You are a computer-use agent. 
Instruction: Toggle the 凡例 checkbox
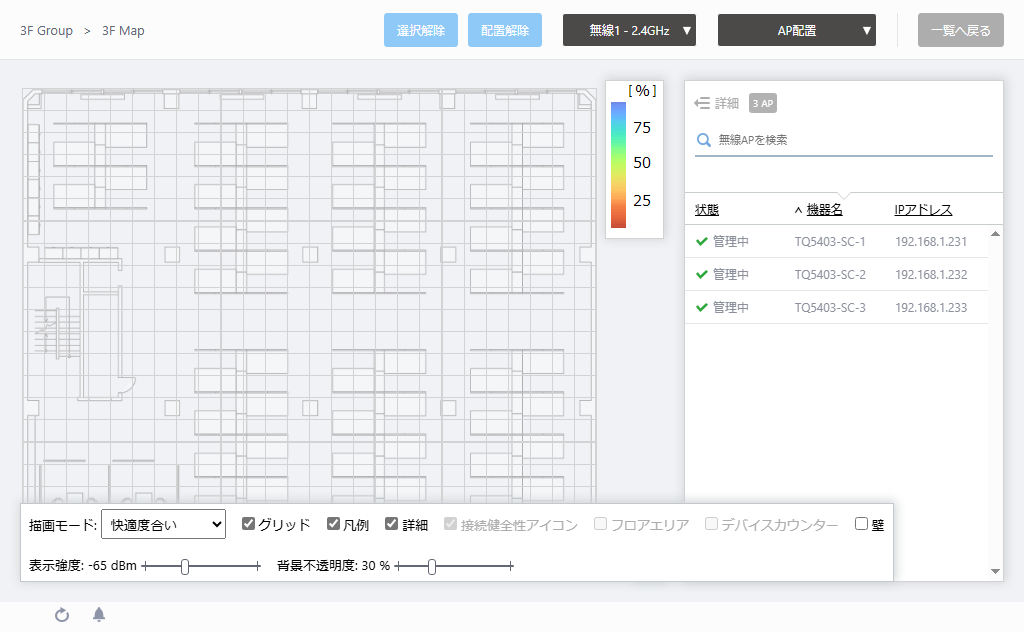click(333, 524)
